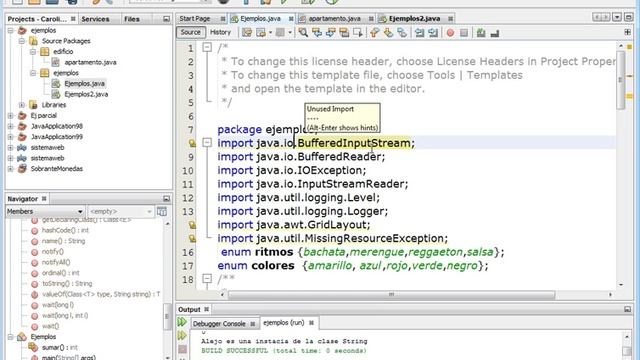Screen dimensions: 640x360
Task: Click the editor vertical scrollbar thumb
Action: tap(620, 80)
